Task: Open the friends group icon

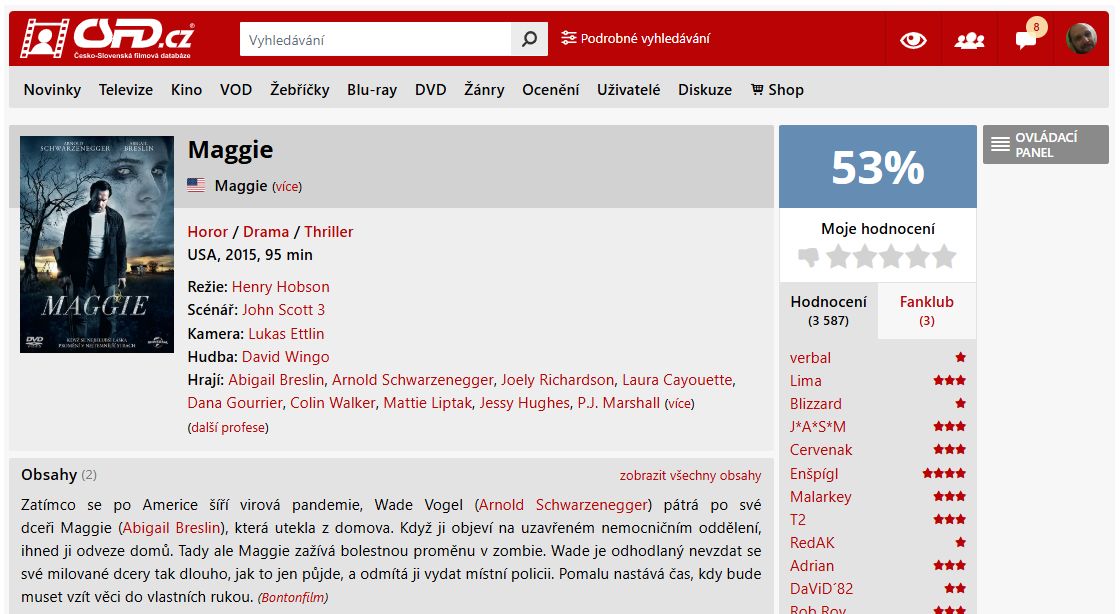Action: coord(969,41)
